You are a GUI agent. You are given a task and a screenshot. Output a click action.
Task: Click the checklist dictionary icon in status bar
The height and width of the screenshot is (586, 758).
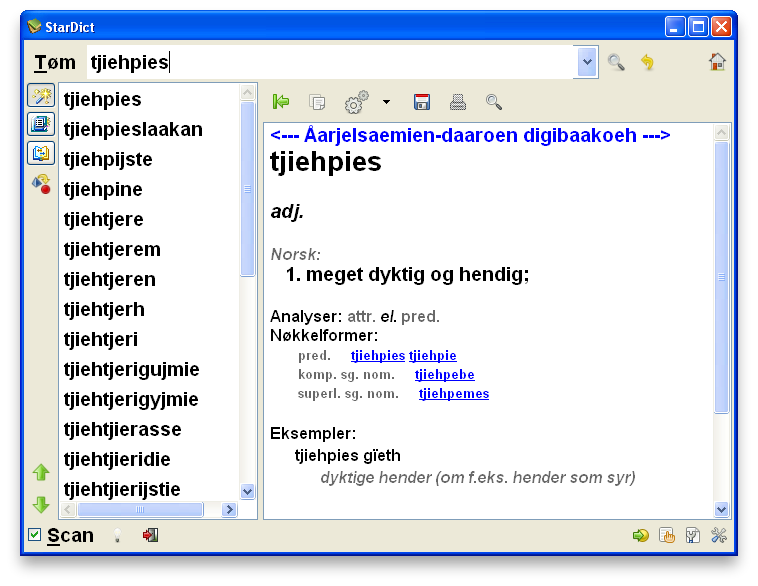[693, 535]
